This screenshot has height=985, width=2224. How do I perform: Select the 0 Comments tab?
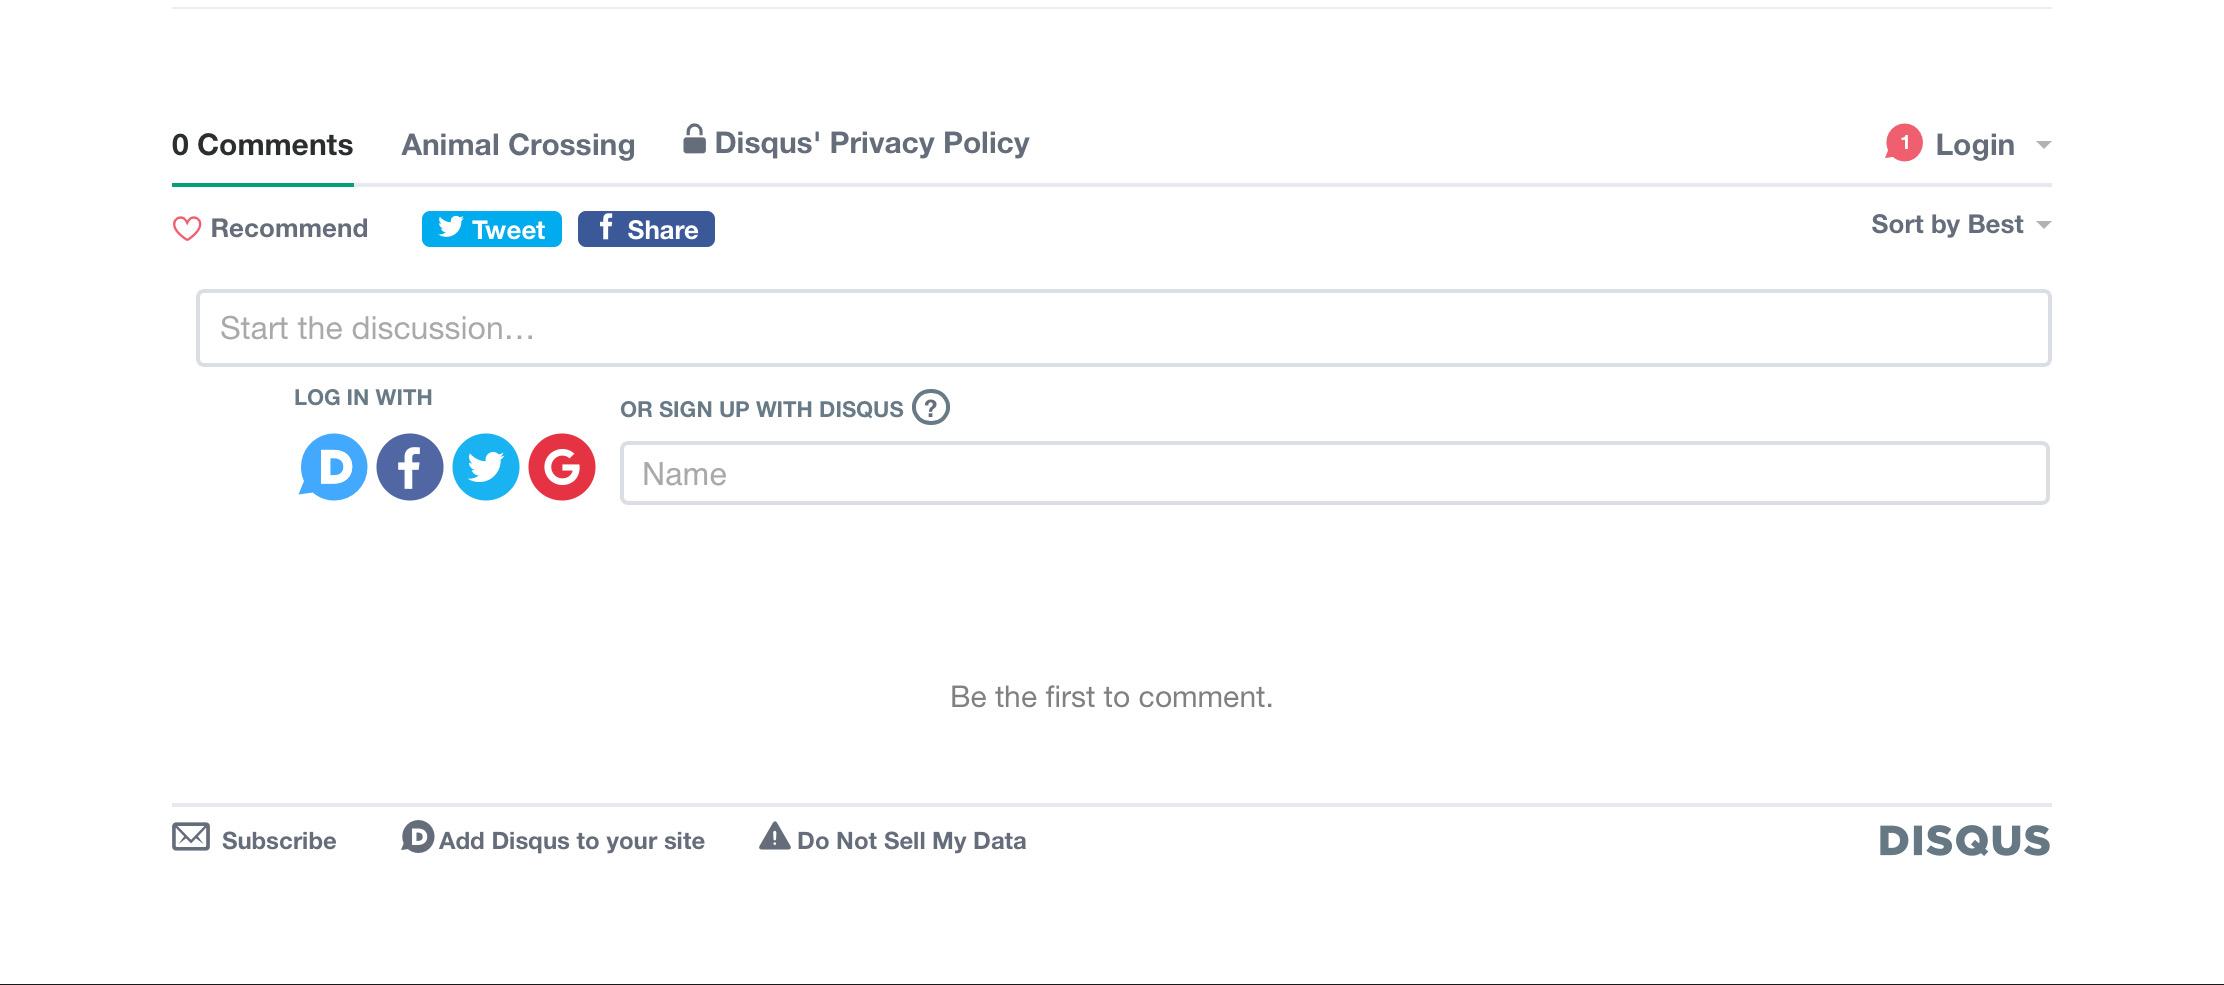[262, 145]
